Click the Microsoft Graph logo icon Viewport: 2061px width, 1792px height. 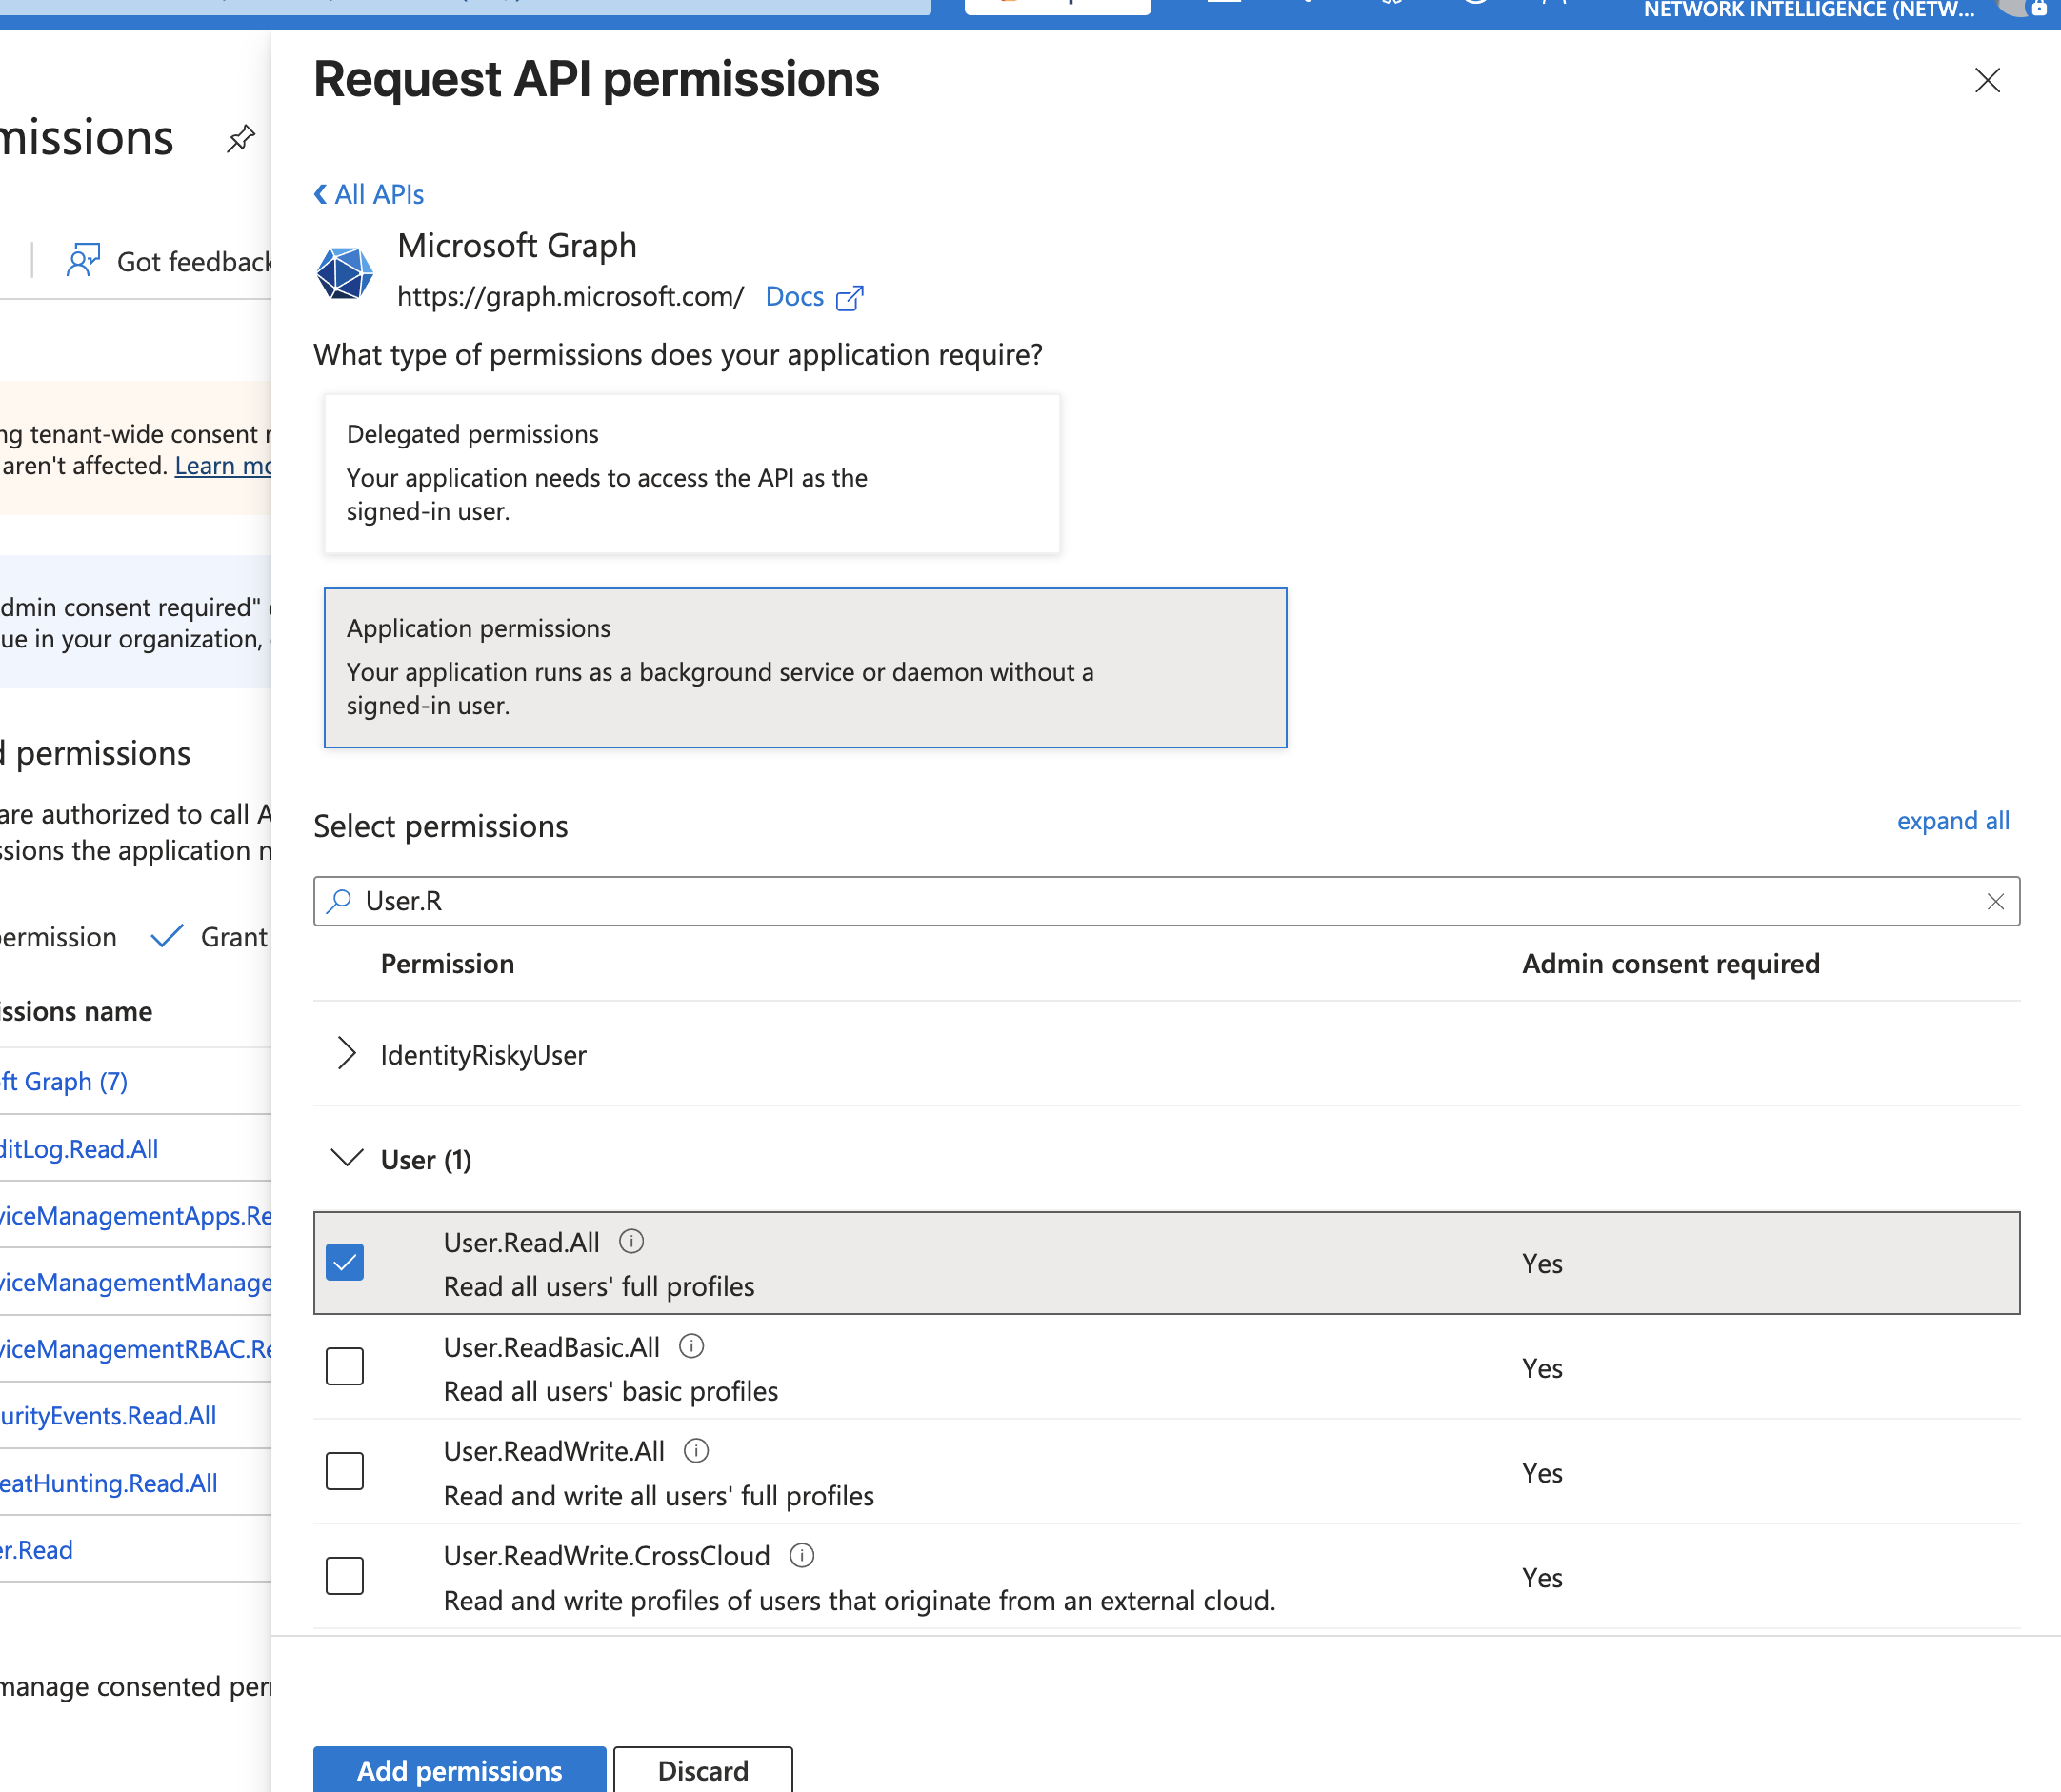(x=344, y=272)
